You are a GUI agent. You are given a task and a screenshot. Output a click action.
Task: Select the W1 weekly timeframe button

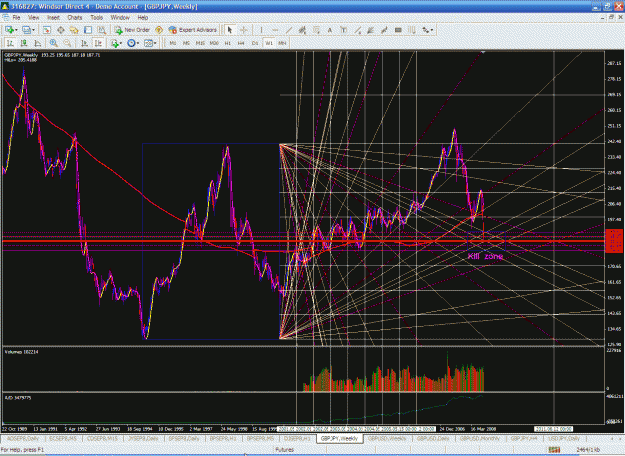(x=269, y=43)
